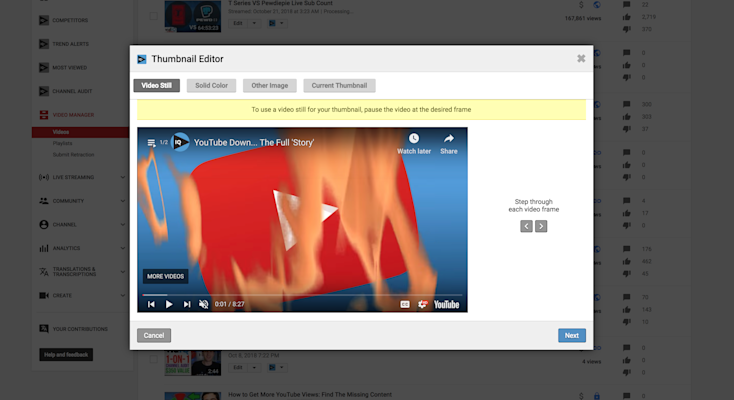Screen dimensions: 734x400
Task: Open Video Manager in the sidebar
Action: click(x=73, y=115)
